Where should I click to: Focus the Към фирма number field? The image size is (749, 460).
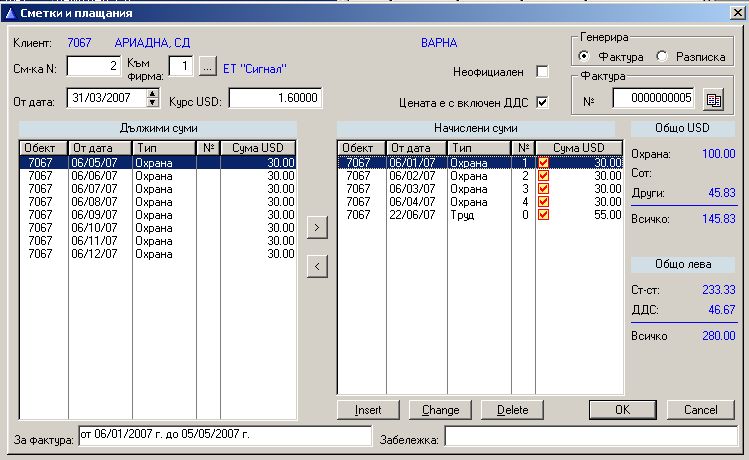[x=181, y=66]
